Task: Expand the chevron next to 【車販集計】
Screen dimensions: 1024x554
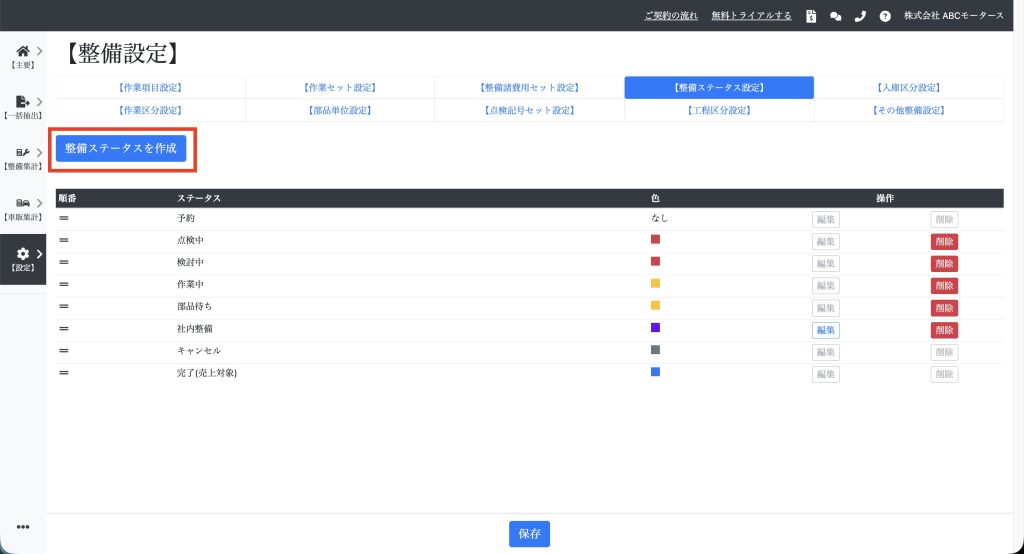Action: coord(39,203)
